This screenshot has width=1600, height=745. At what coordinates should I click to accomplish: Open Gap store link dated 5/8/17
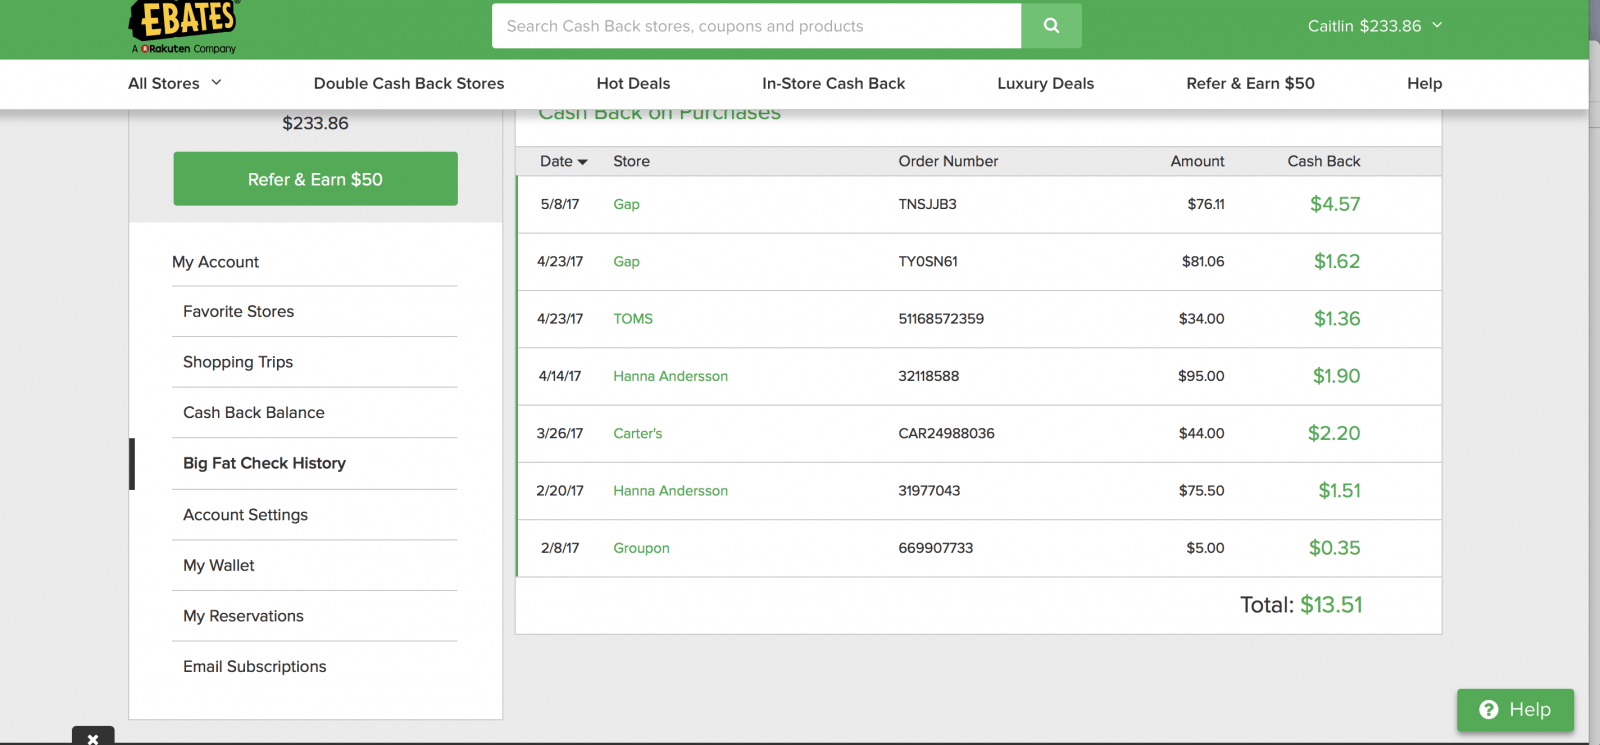point(626,204)
